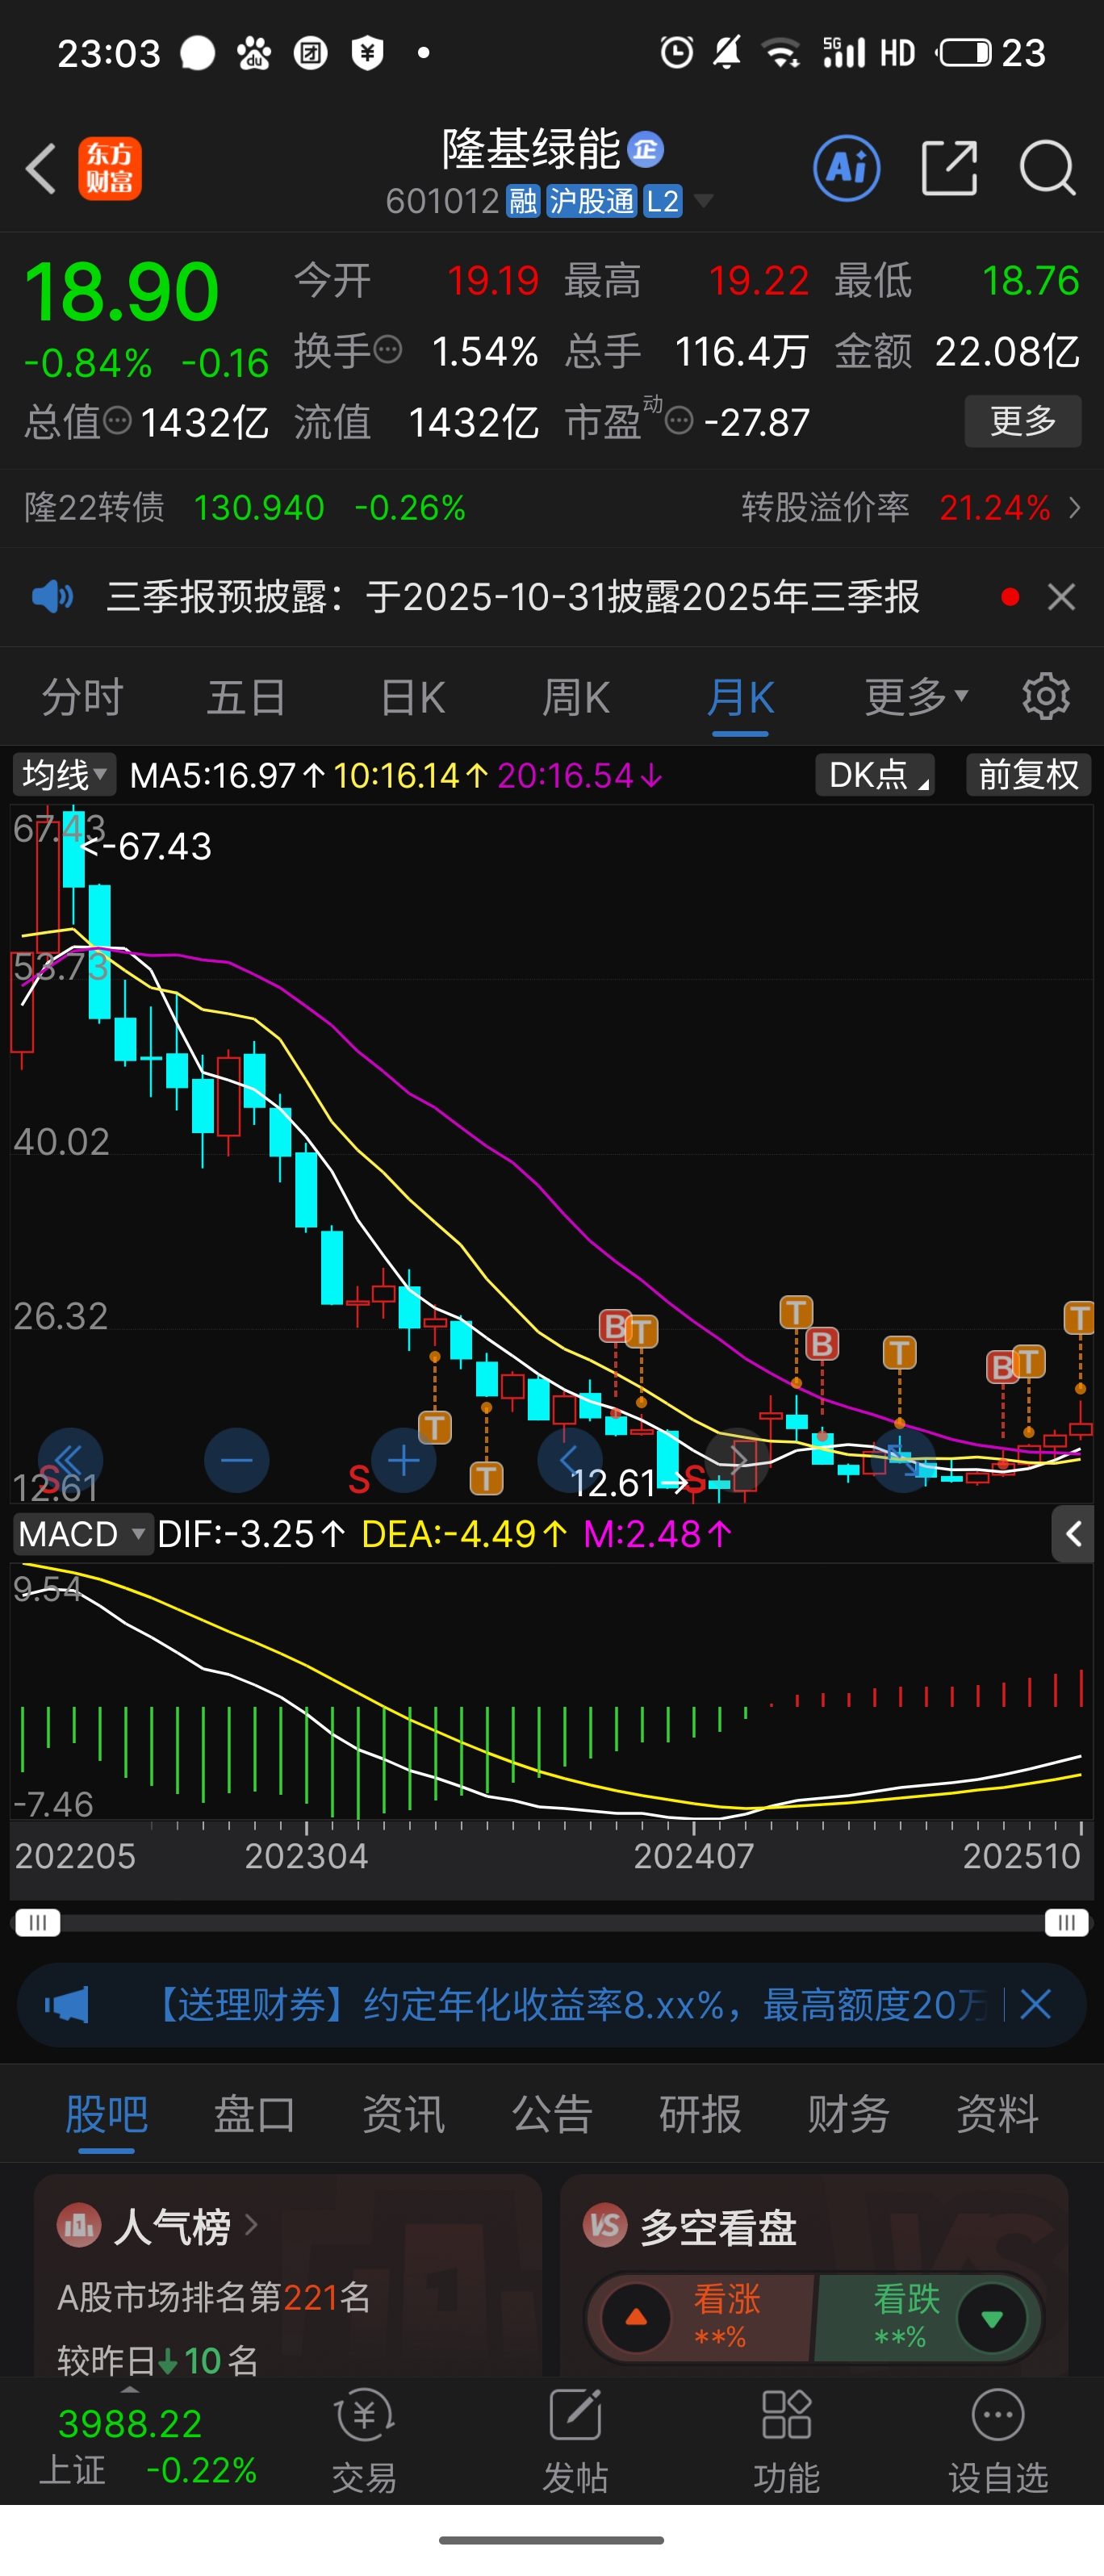The image size is (1104, 2576).
Task: Switch to the 五日 tab
Action: (x=246, y=697)
